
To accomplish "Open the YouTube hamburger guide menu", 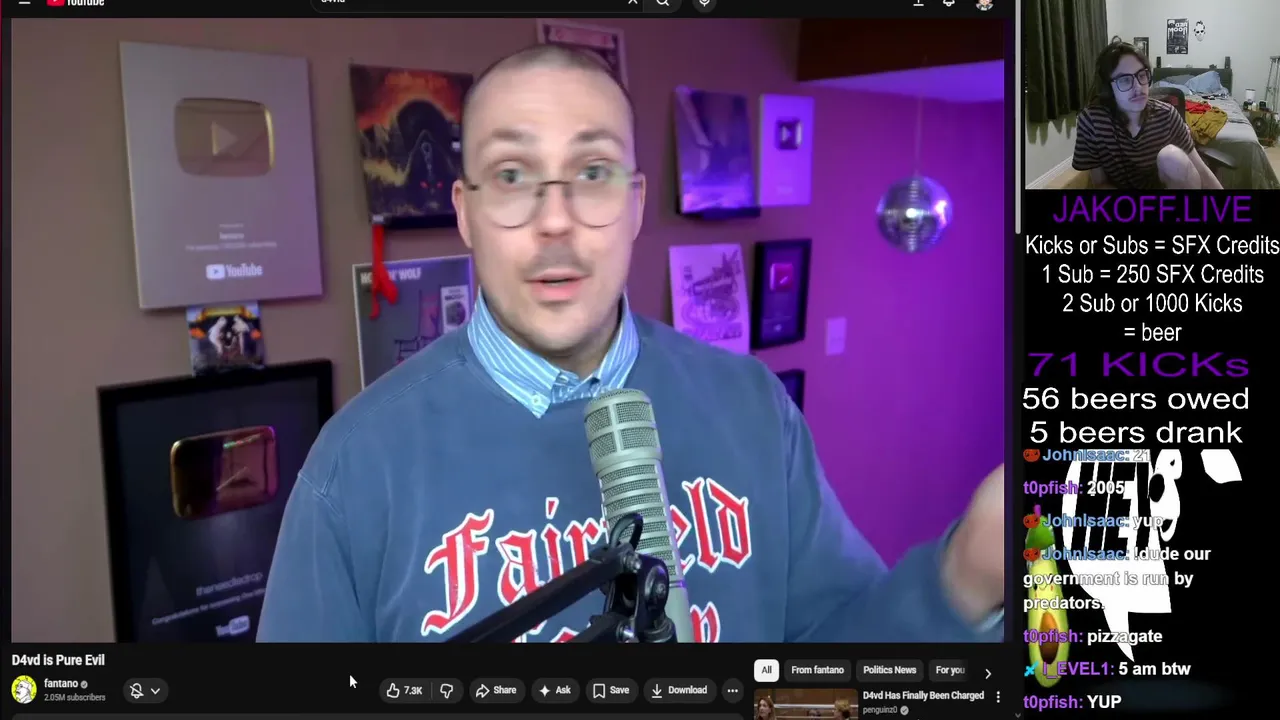I will pos(24,3).
